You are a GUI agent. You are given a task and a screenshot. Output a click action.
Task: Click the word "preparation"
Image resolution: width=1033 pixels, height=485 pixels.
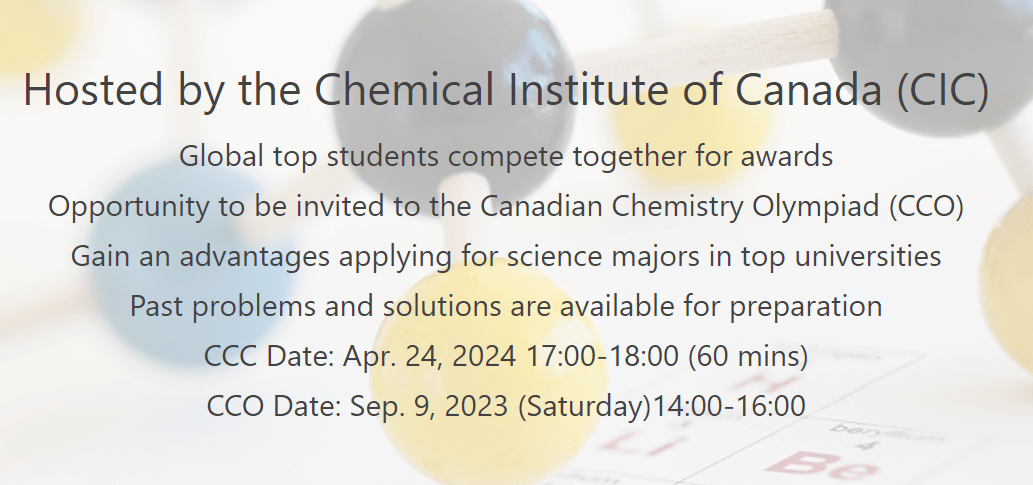(x=805, y=306)
